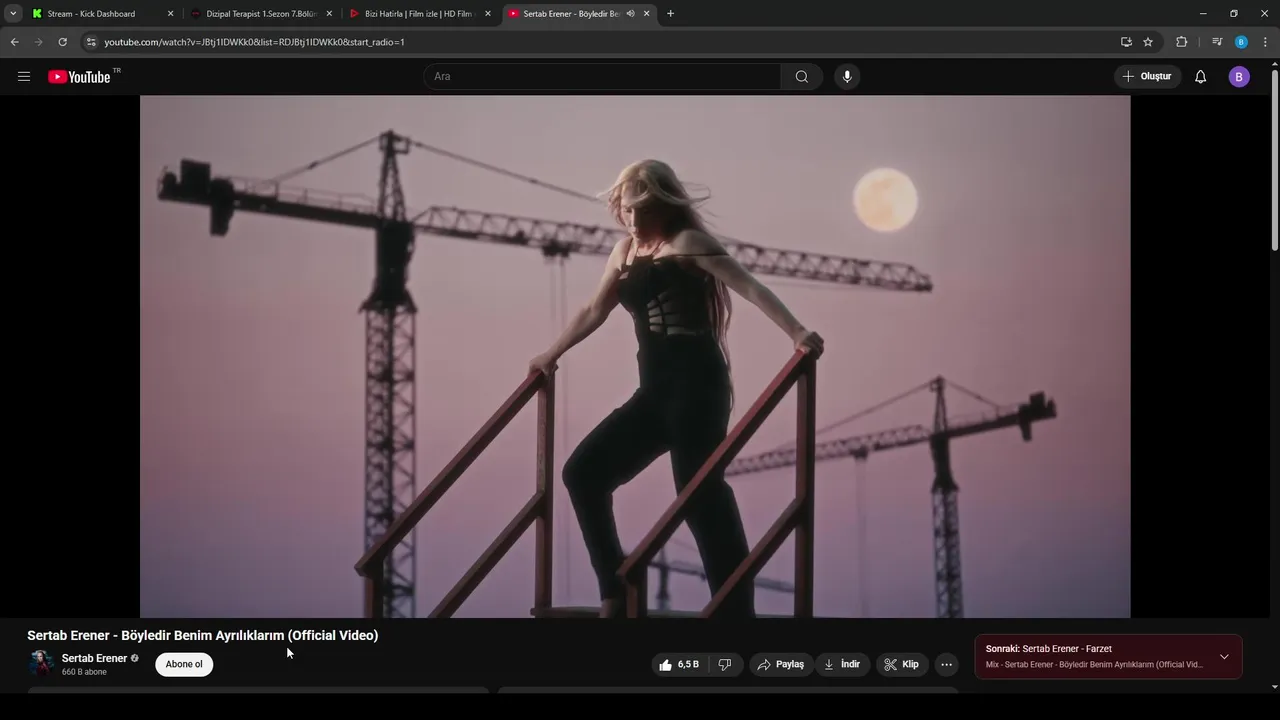Open the Chrome extensions puzzle icon
This screenshot has width=1280, height=720.
(1181, 42)
